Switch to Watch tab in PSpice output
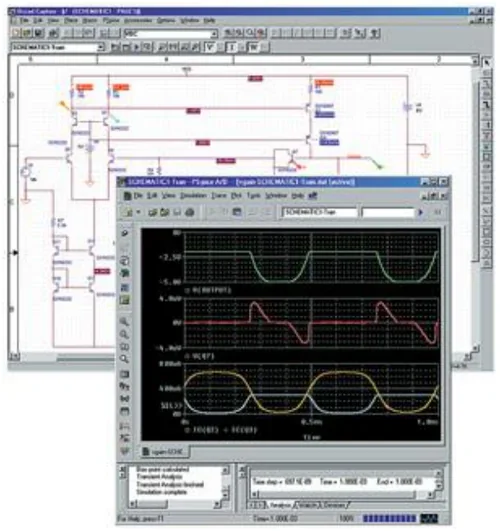The image size is (500, 531). [307, 505]
